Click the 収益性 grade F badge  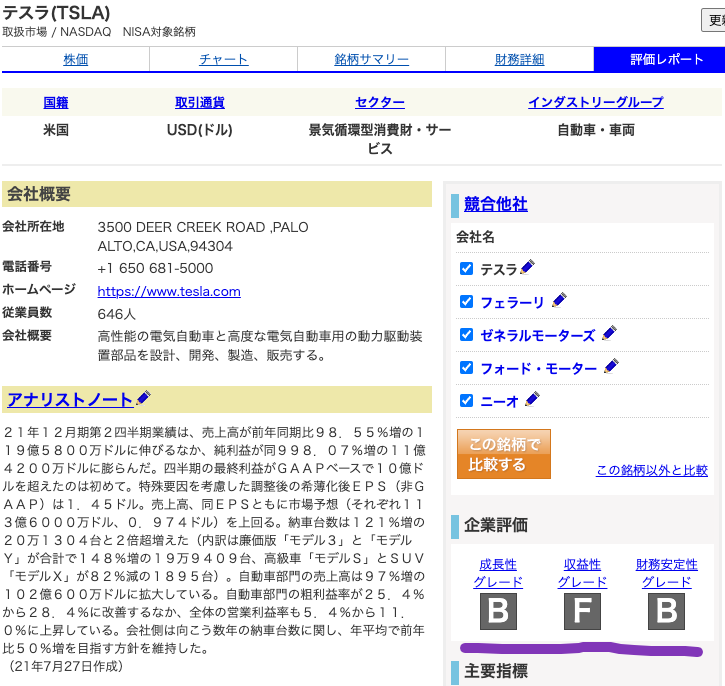coord(582,611)
